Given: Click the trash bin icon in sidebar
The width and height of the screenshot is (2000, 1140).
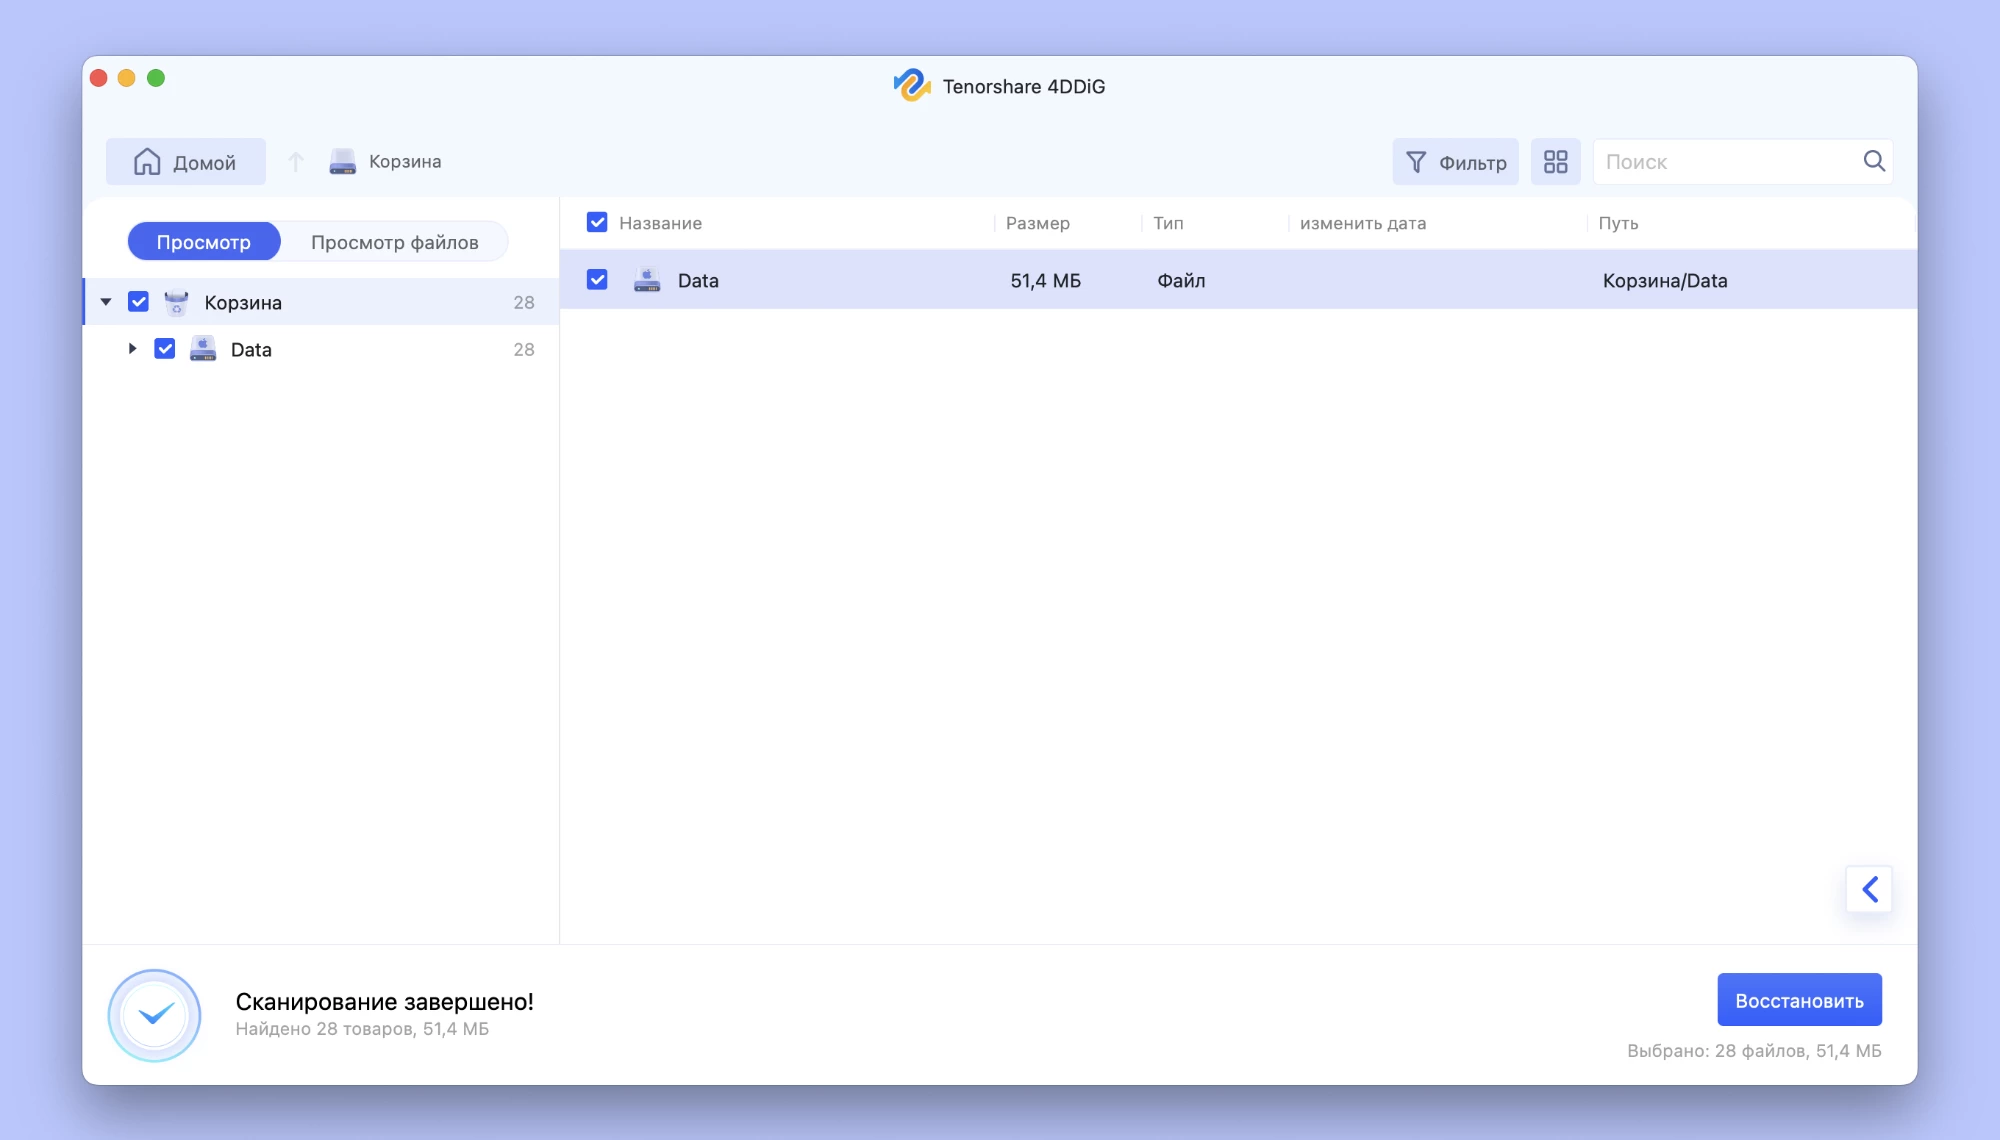Looking at the screenshot, I should (176, 302).
